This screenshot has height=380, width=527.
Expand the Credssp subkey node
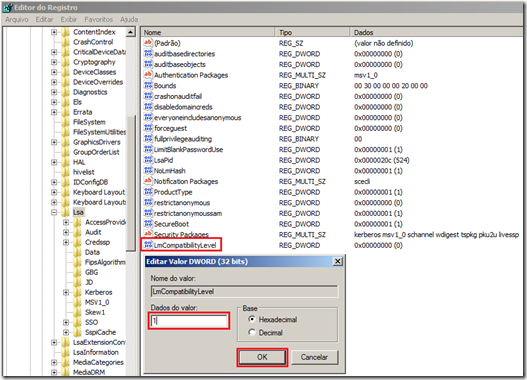pyautogui.click(x=66, y=242)
